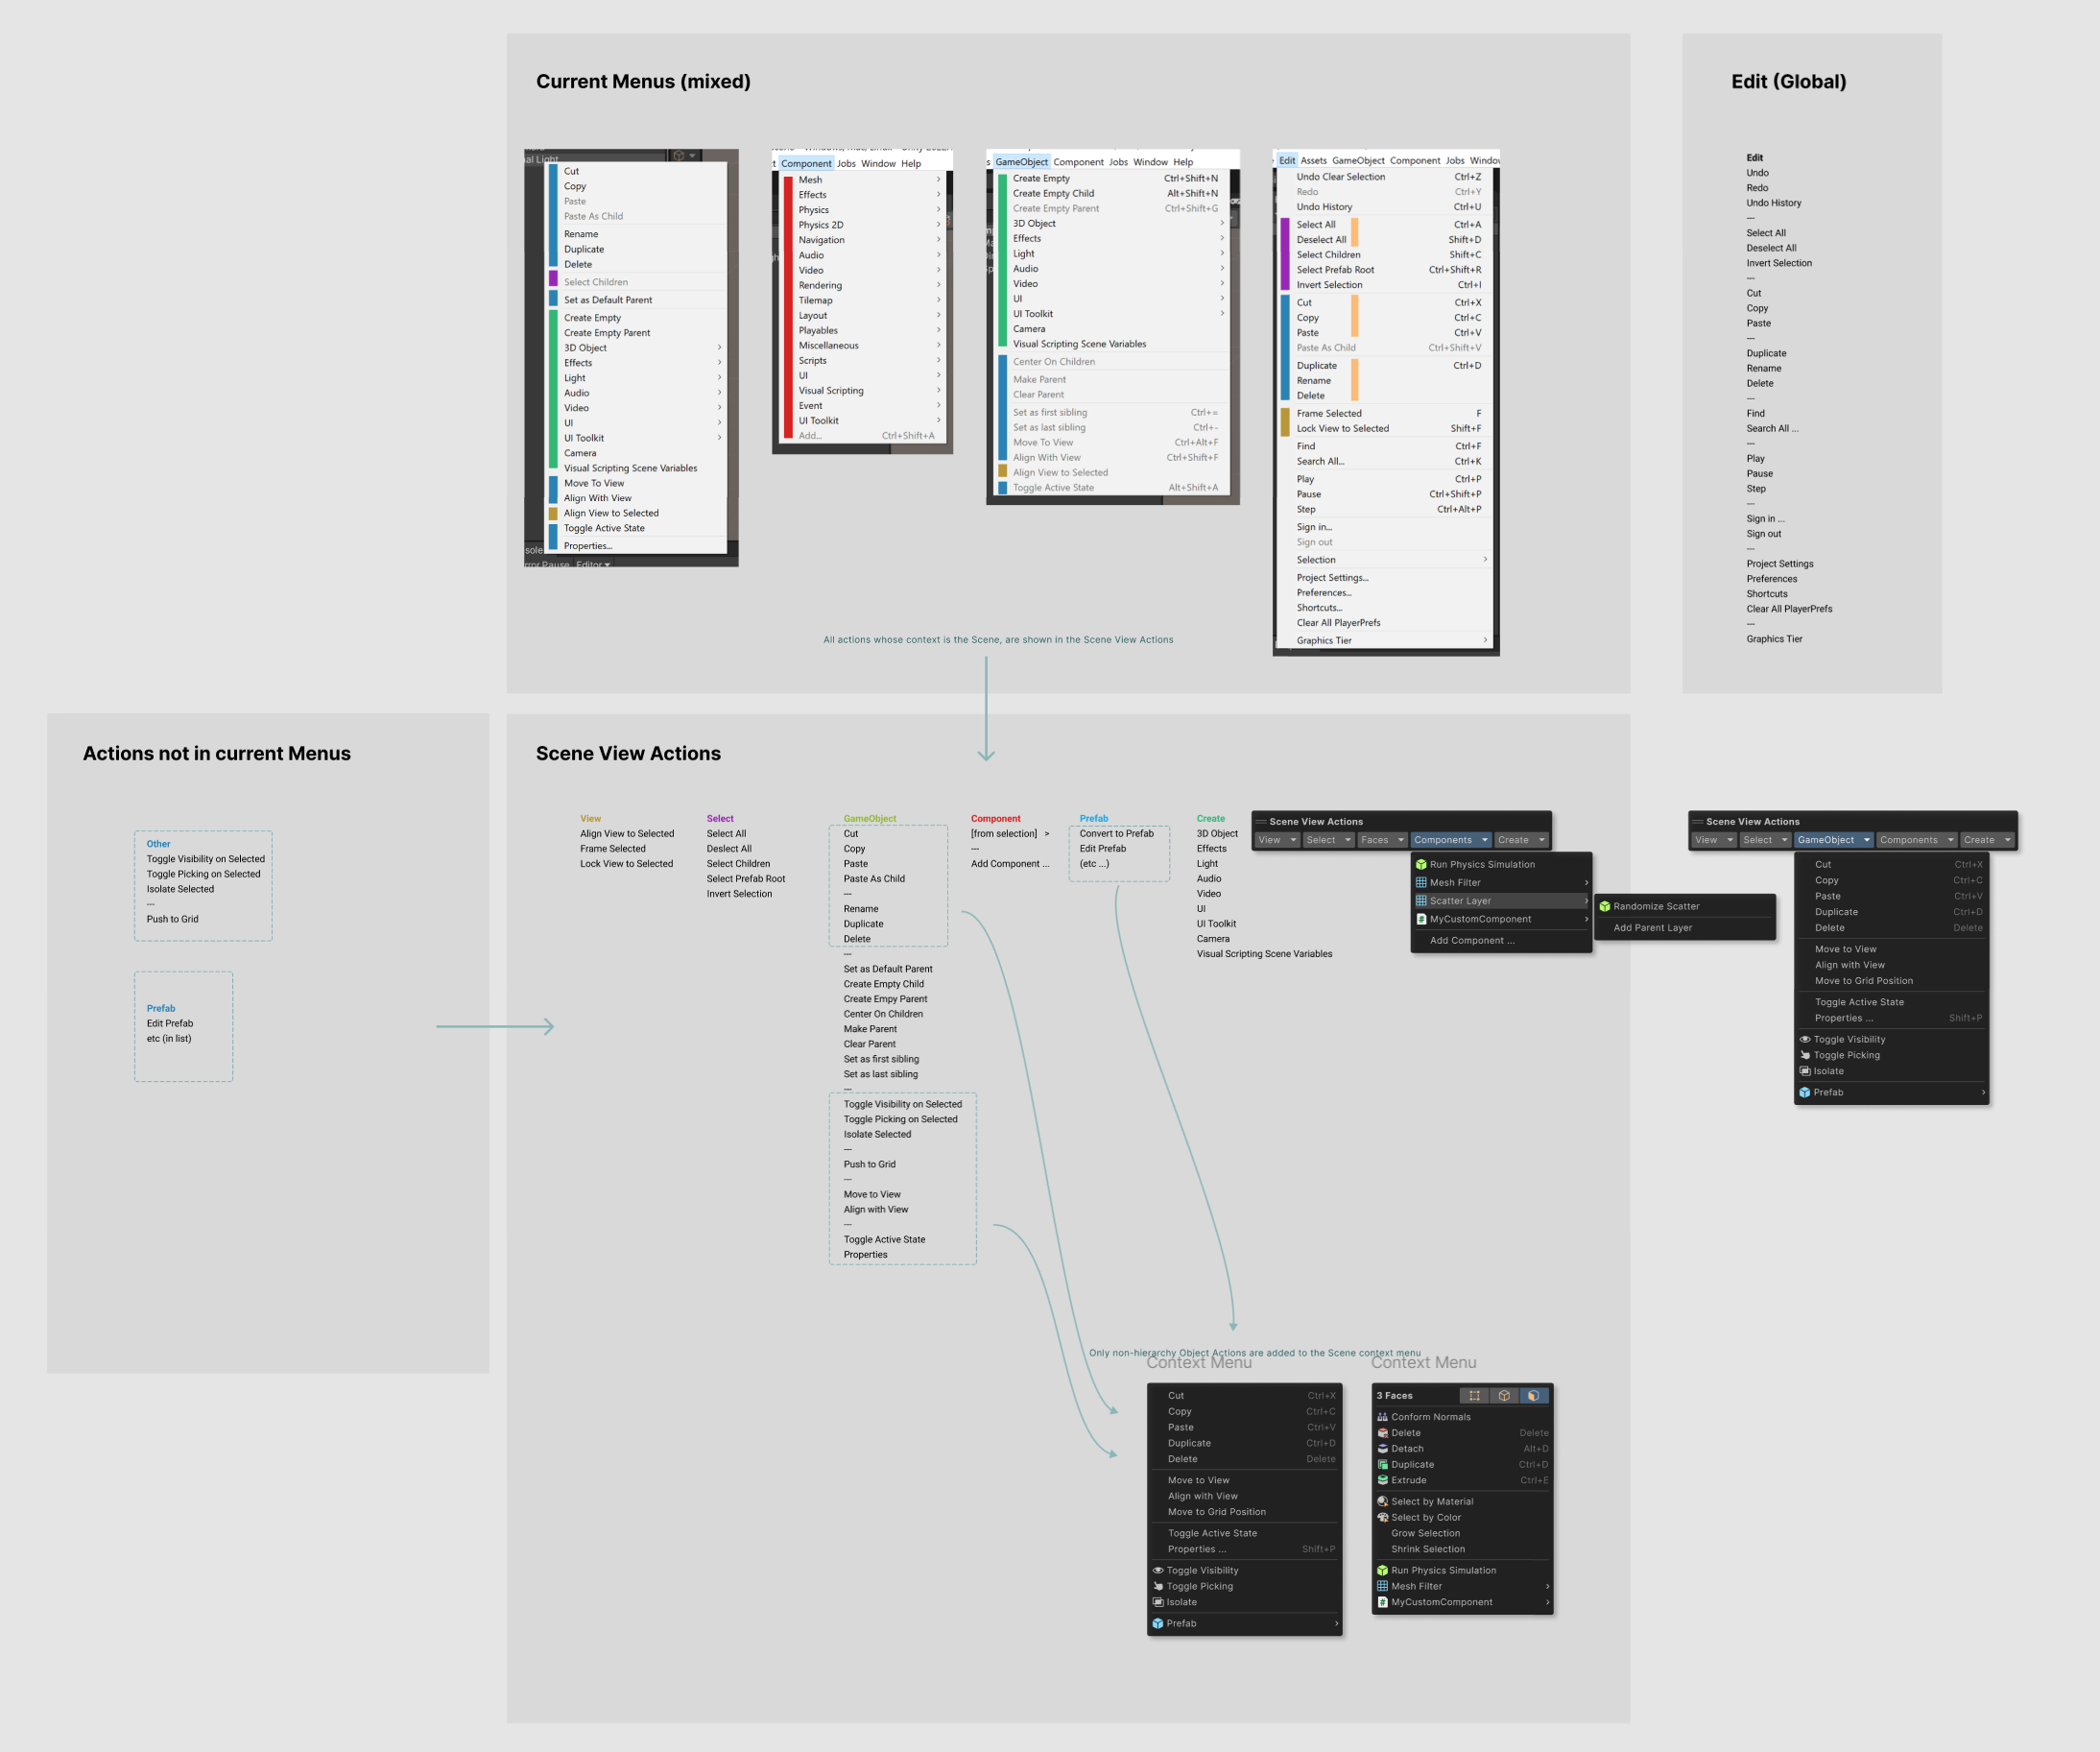2100x1752 pixels.
Task: Click Grow Selection in 3 Faces menu
Action: [x=1425, y=1533]
